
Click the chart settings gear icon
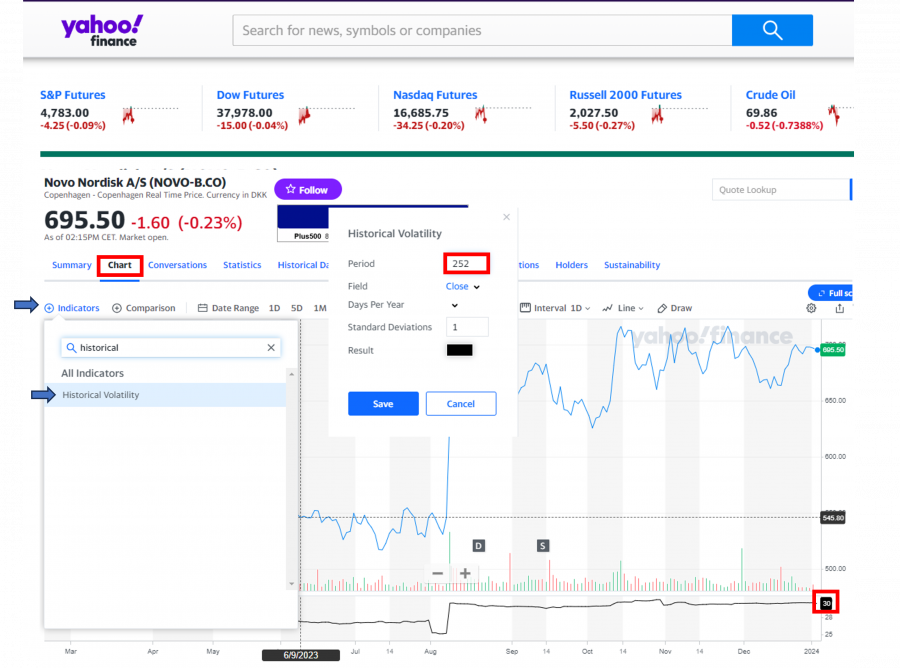tap(811, 308)
